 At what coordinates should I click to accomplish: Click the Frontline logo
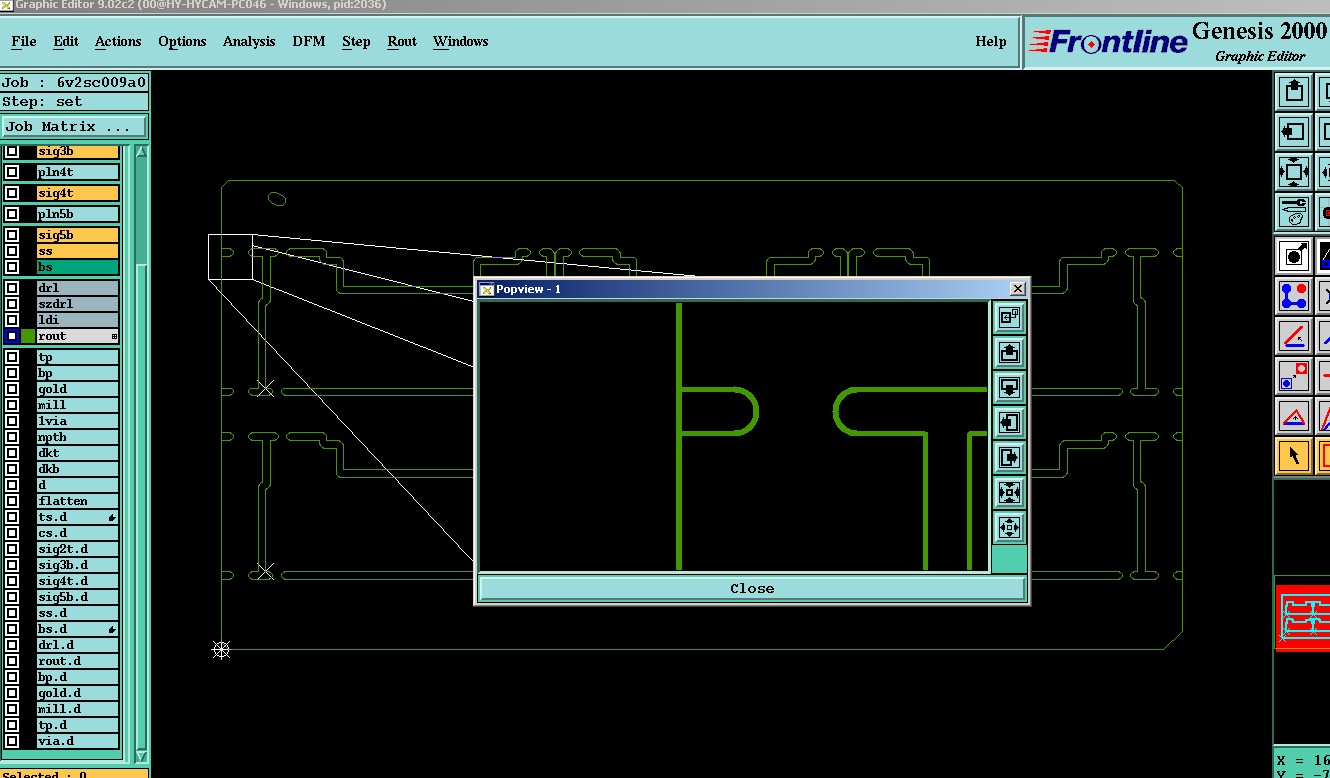[1108, 41]
